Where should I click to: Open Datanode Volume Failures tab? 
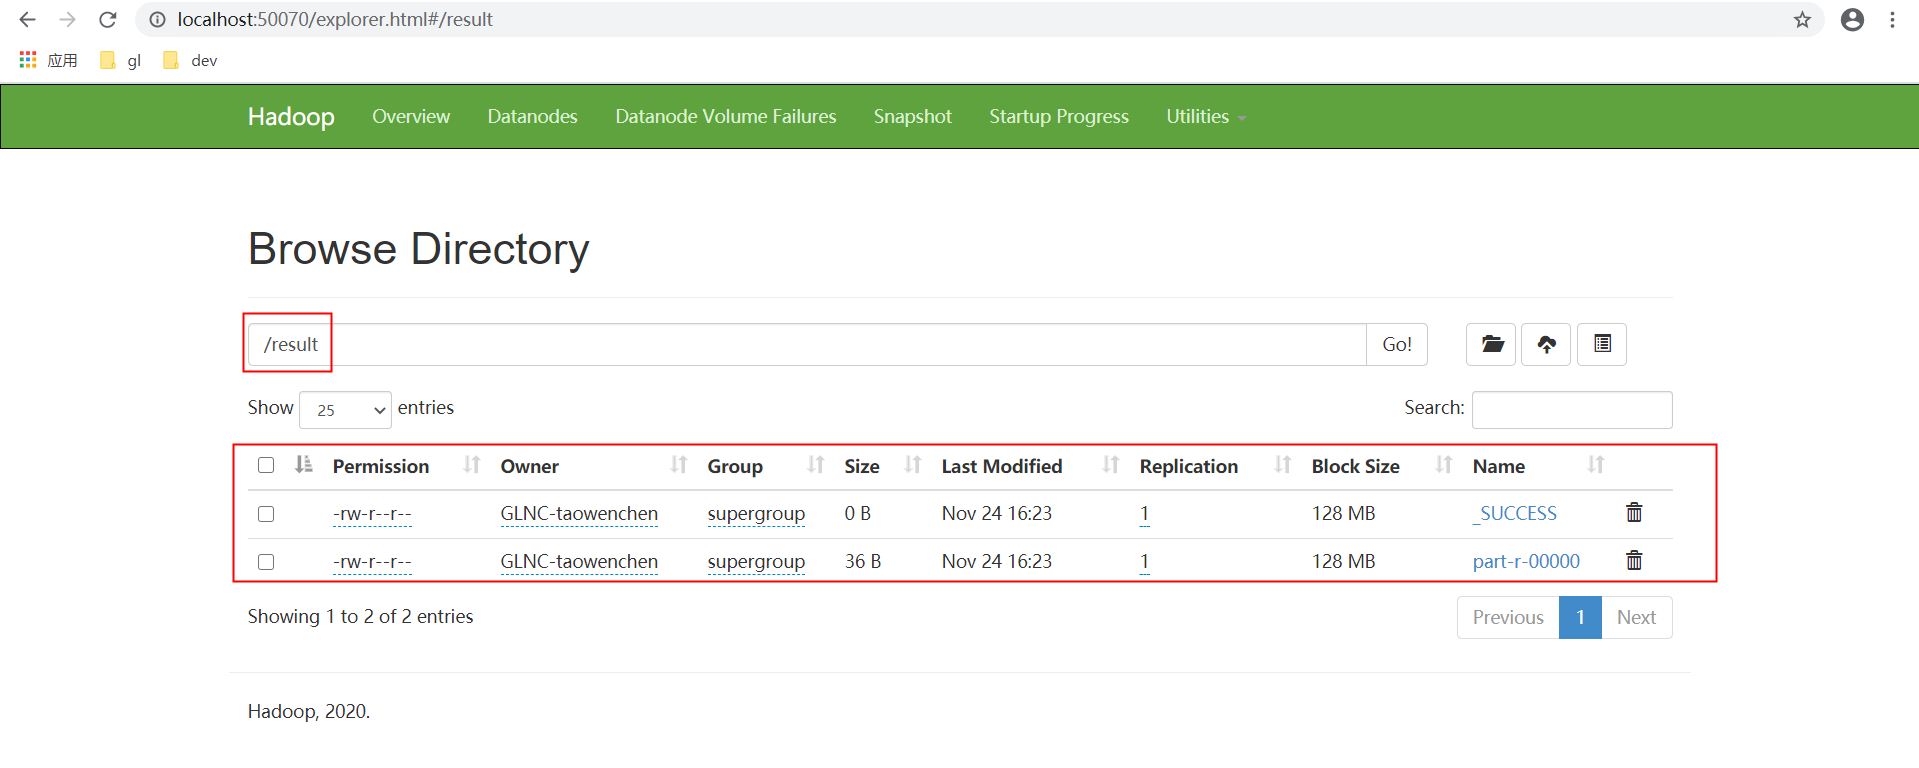pyautogui.click(x=726, y=116)
